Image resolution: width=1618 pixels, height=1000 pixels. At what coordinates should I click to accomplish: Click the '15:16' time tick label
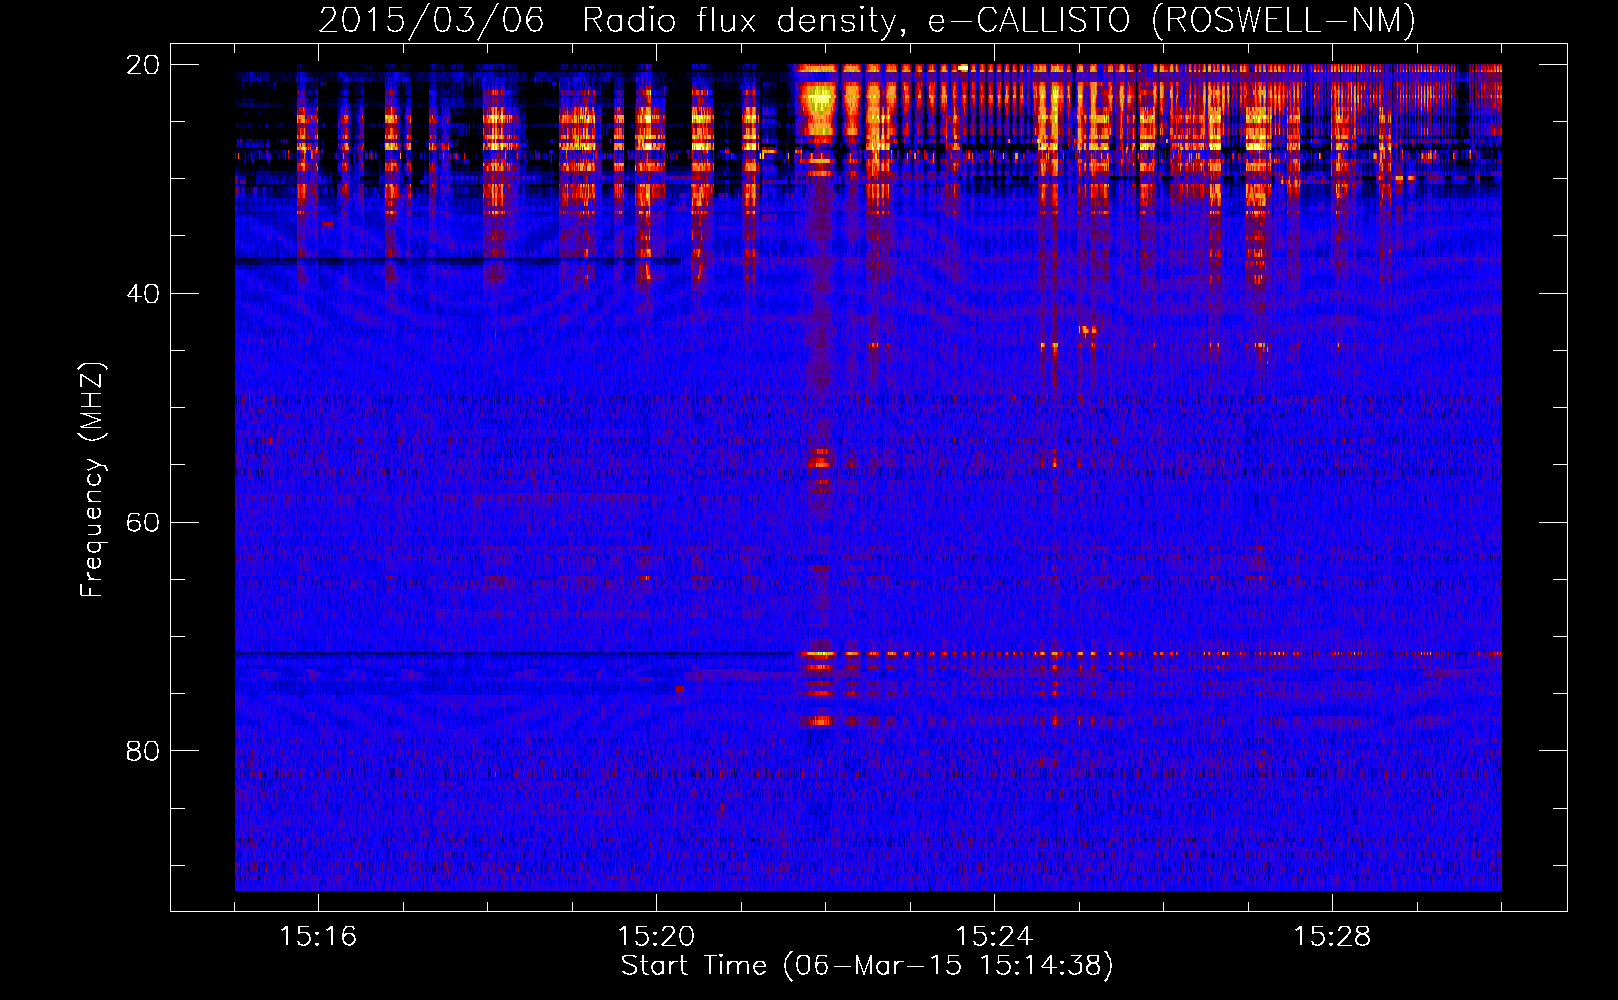pyautogui.click(x=318, y=936)
